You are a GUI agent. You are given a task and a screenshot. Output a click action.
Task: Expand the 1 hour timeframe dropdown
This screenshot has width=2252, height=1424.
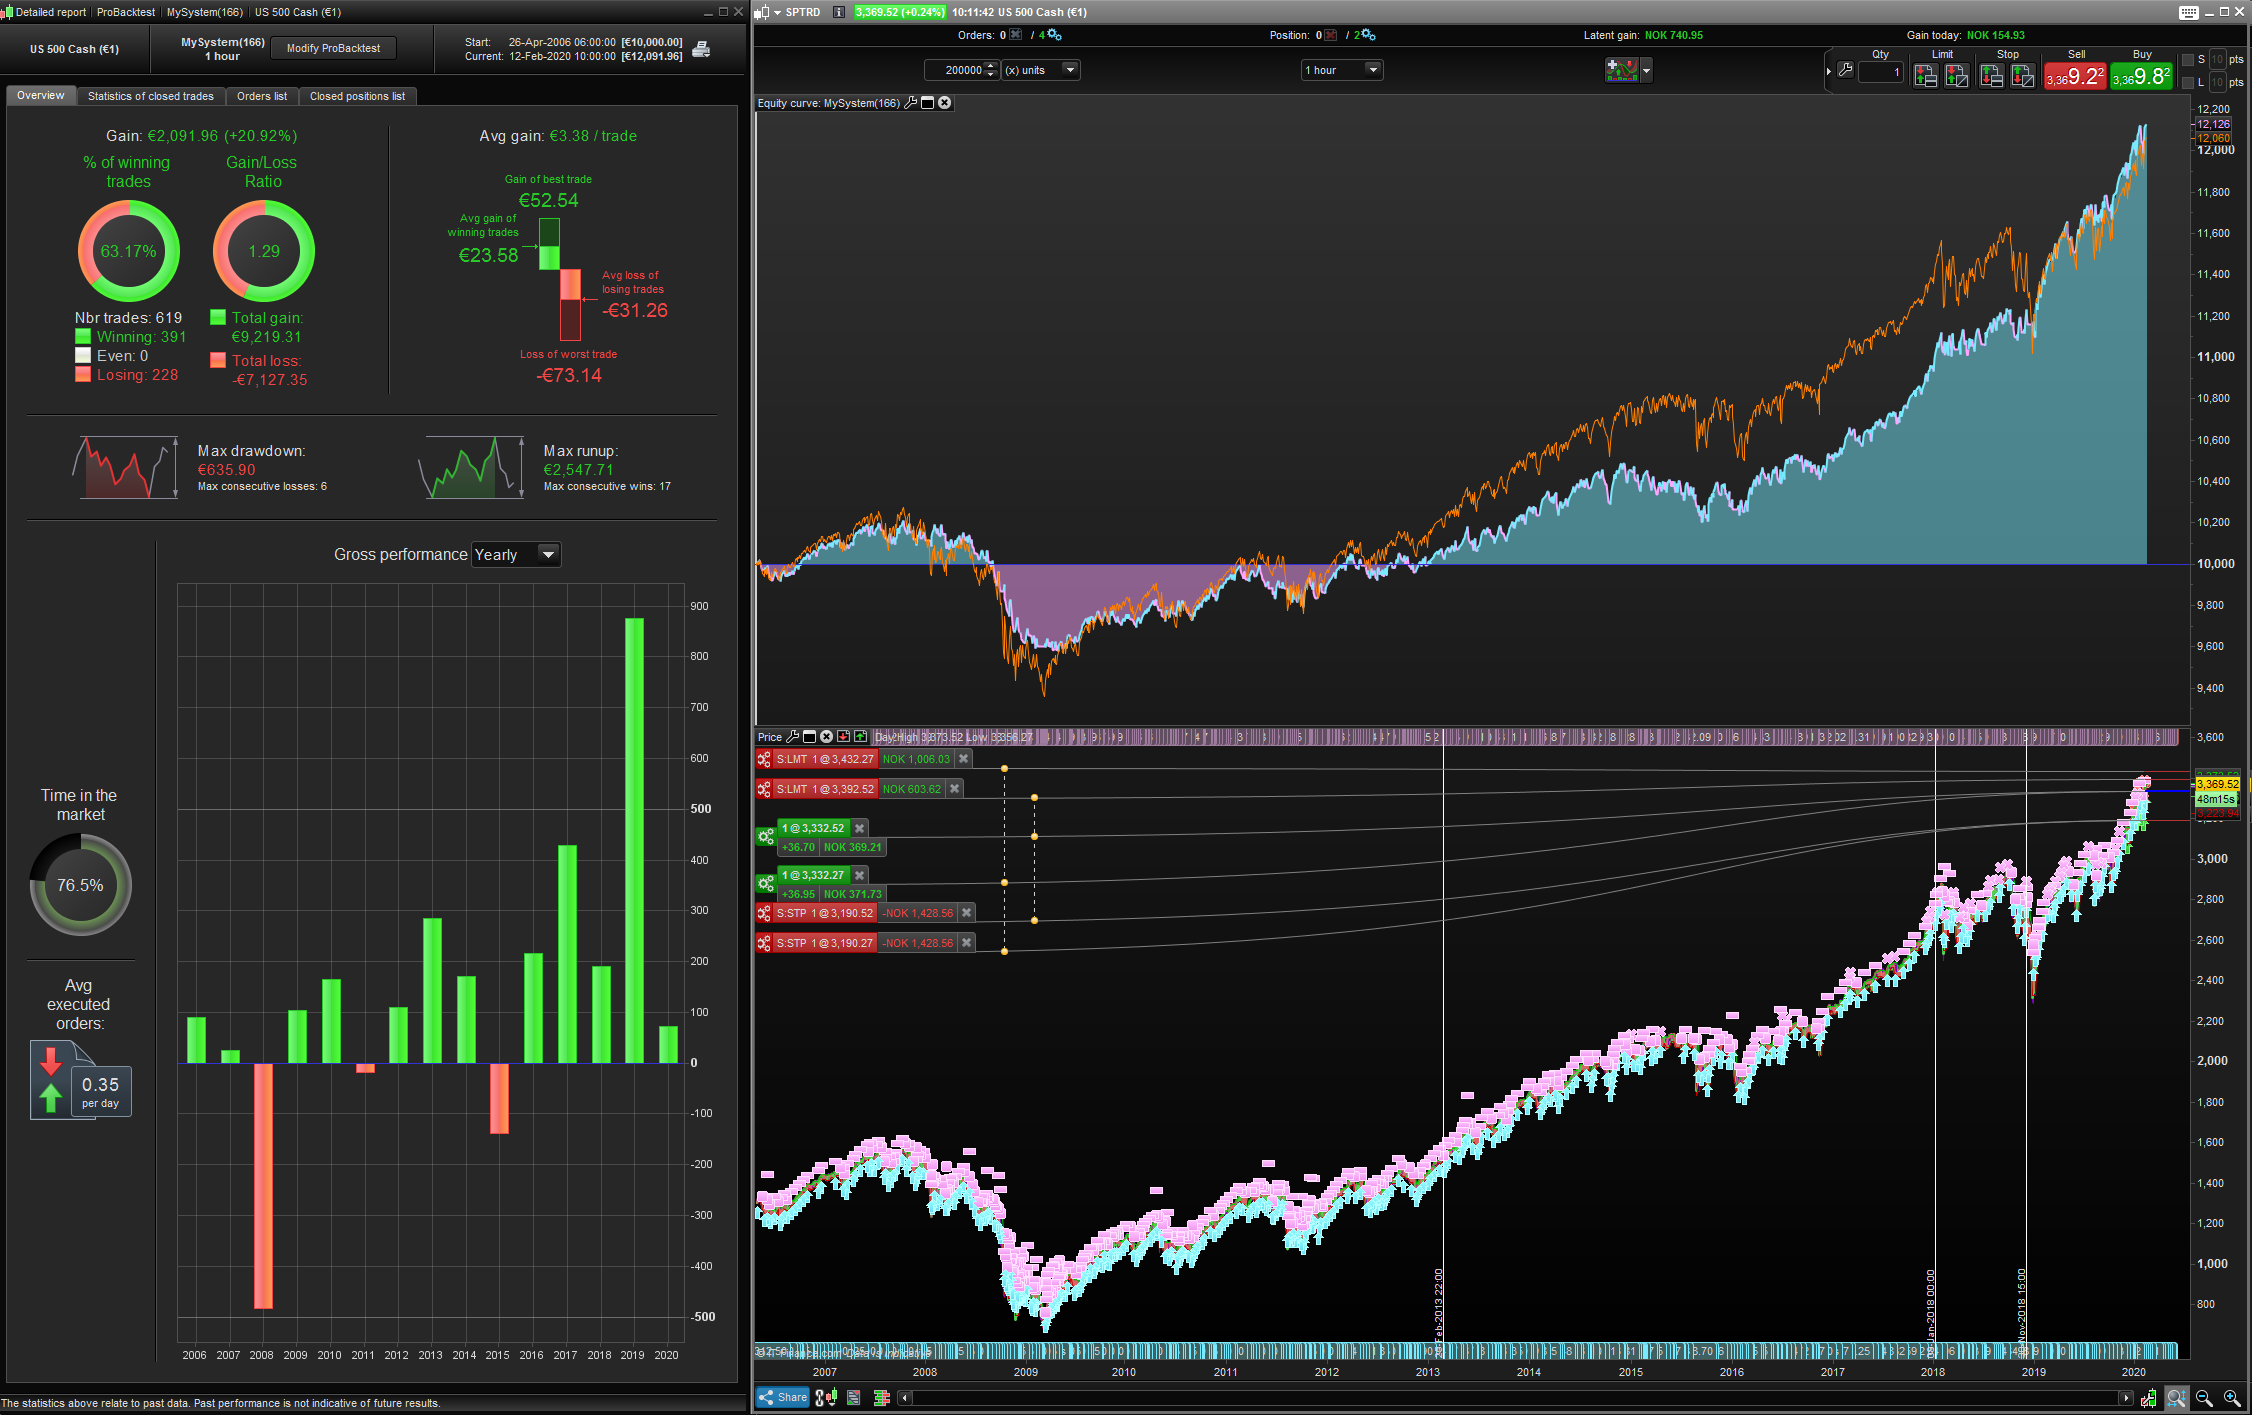coord(1373,70)
